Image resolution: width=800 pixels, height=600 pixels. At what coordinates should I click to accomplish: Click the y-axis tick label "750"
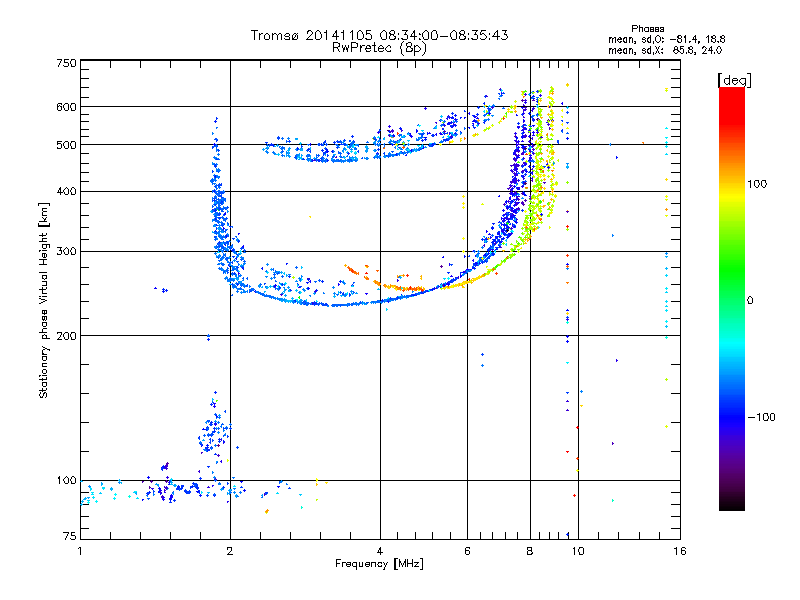(x=66, y=63)
